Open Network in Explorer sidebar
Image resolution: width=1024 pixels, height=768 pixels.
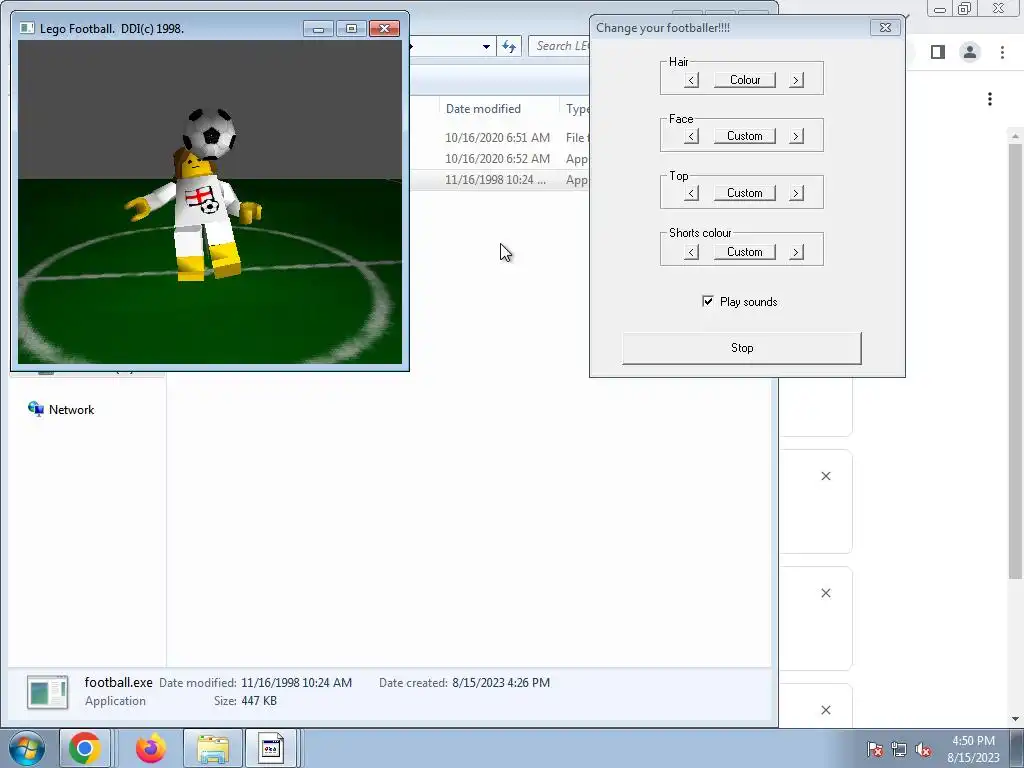tap(71, 409)
